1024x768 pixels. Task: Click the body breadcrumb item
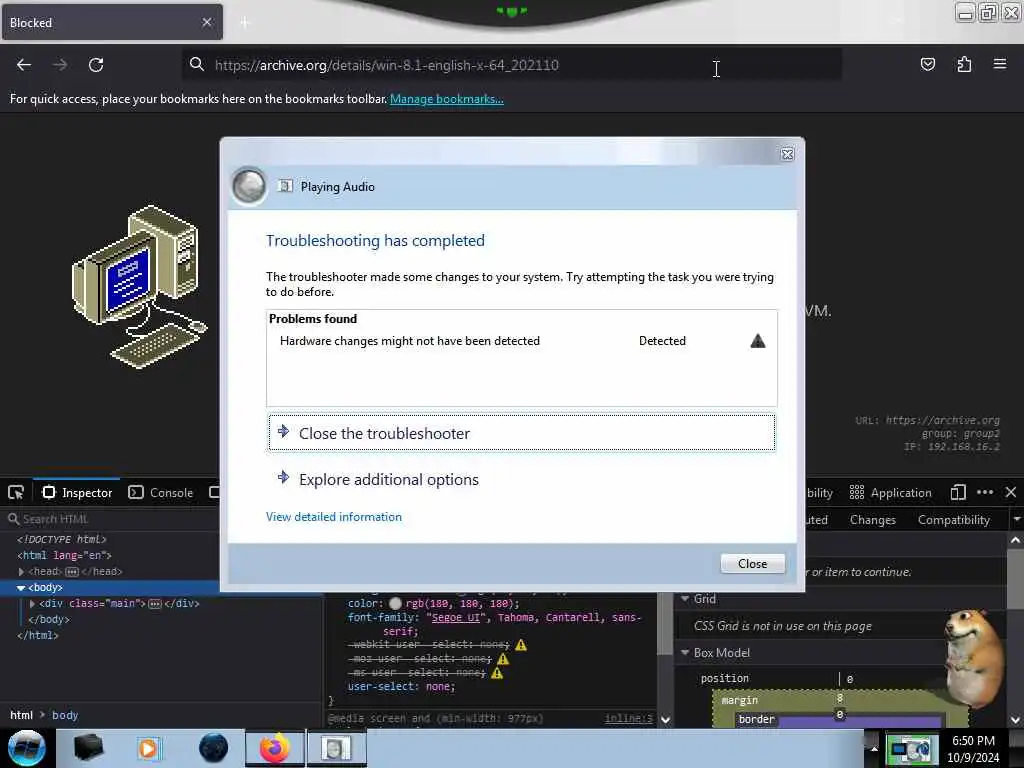pyautogui.click(x=65, y=715)
